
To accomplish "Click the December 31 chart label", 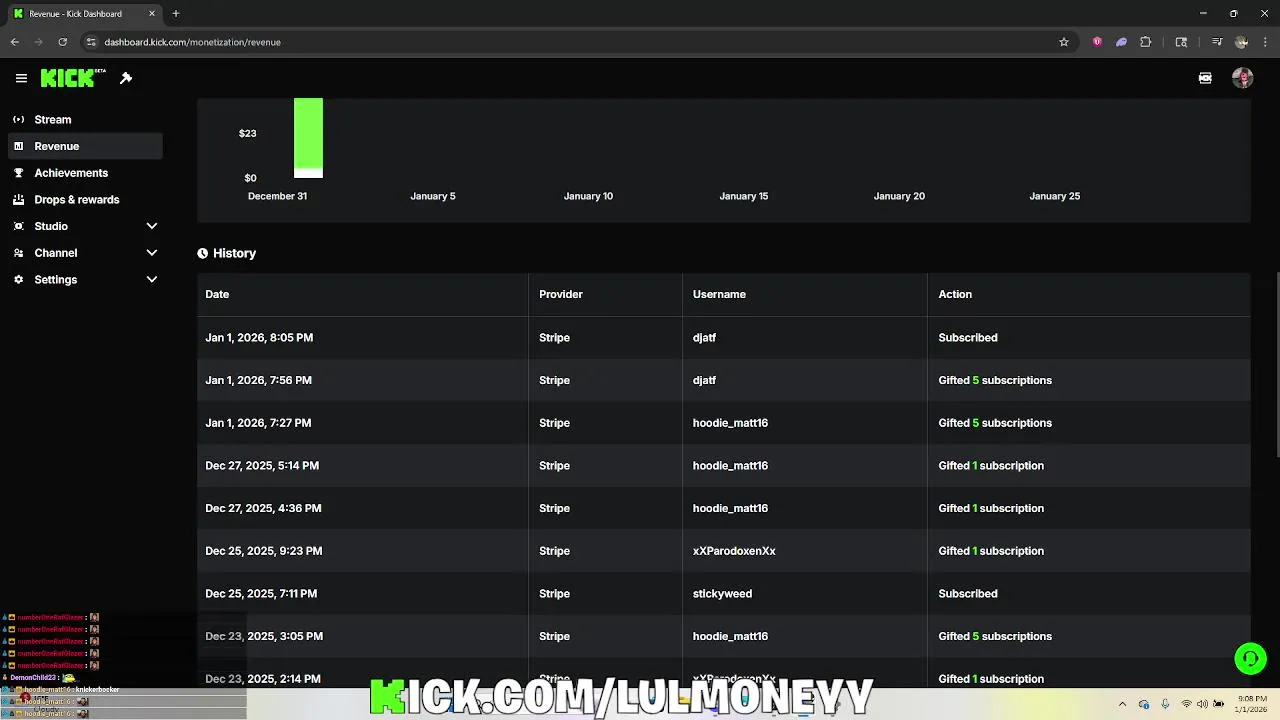I will (277, 196).
